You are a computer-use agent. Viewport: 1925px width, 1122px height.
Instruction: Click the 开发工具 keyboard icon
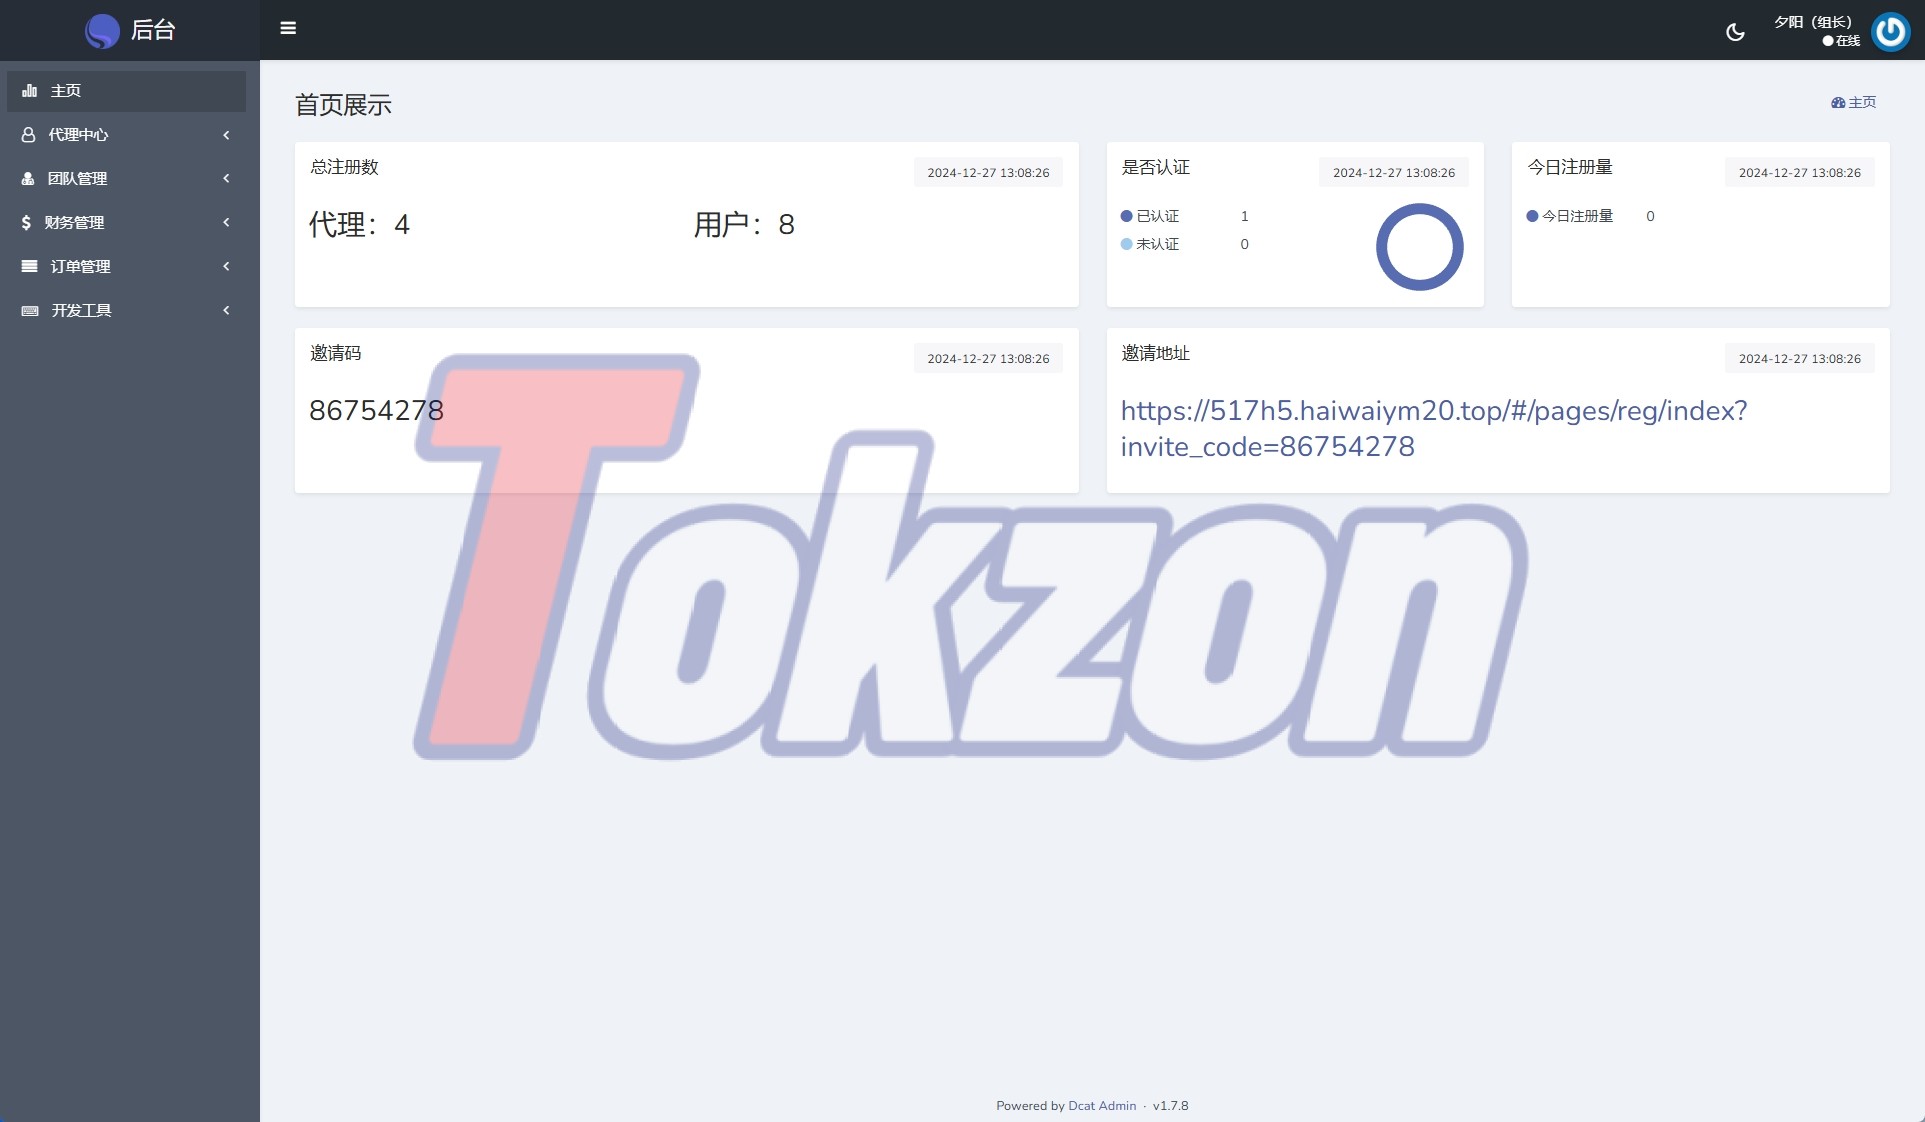click(30, 311)
